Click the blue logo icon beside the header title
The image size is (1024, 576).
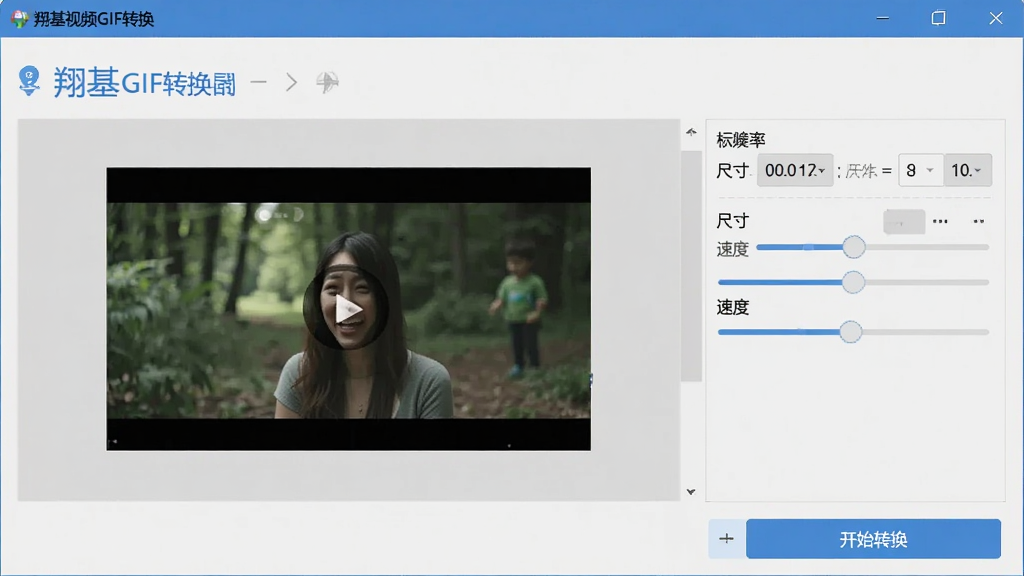point(29,81)
